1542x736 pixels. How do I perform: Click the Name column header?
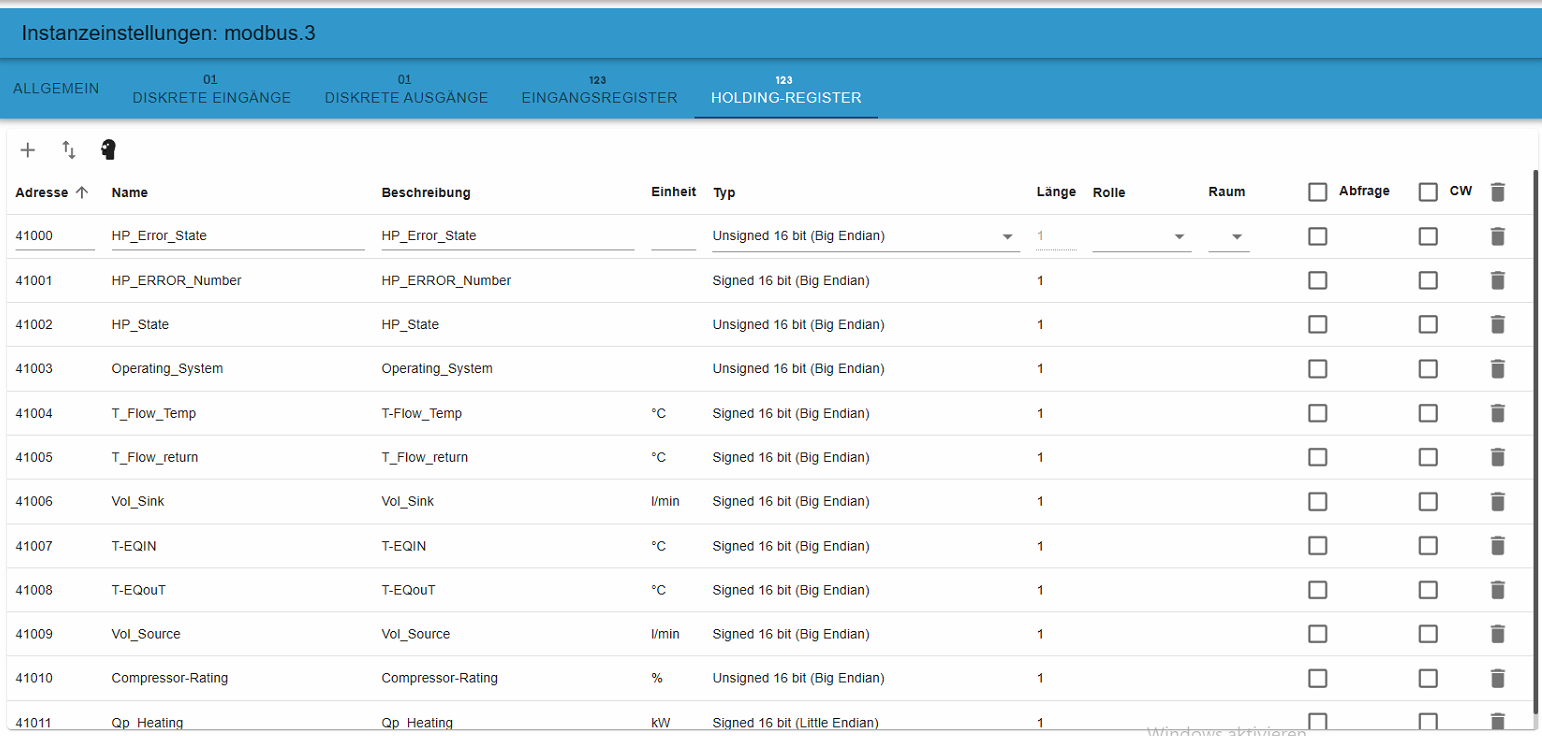(130, 192)
